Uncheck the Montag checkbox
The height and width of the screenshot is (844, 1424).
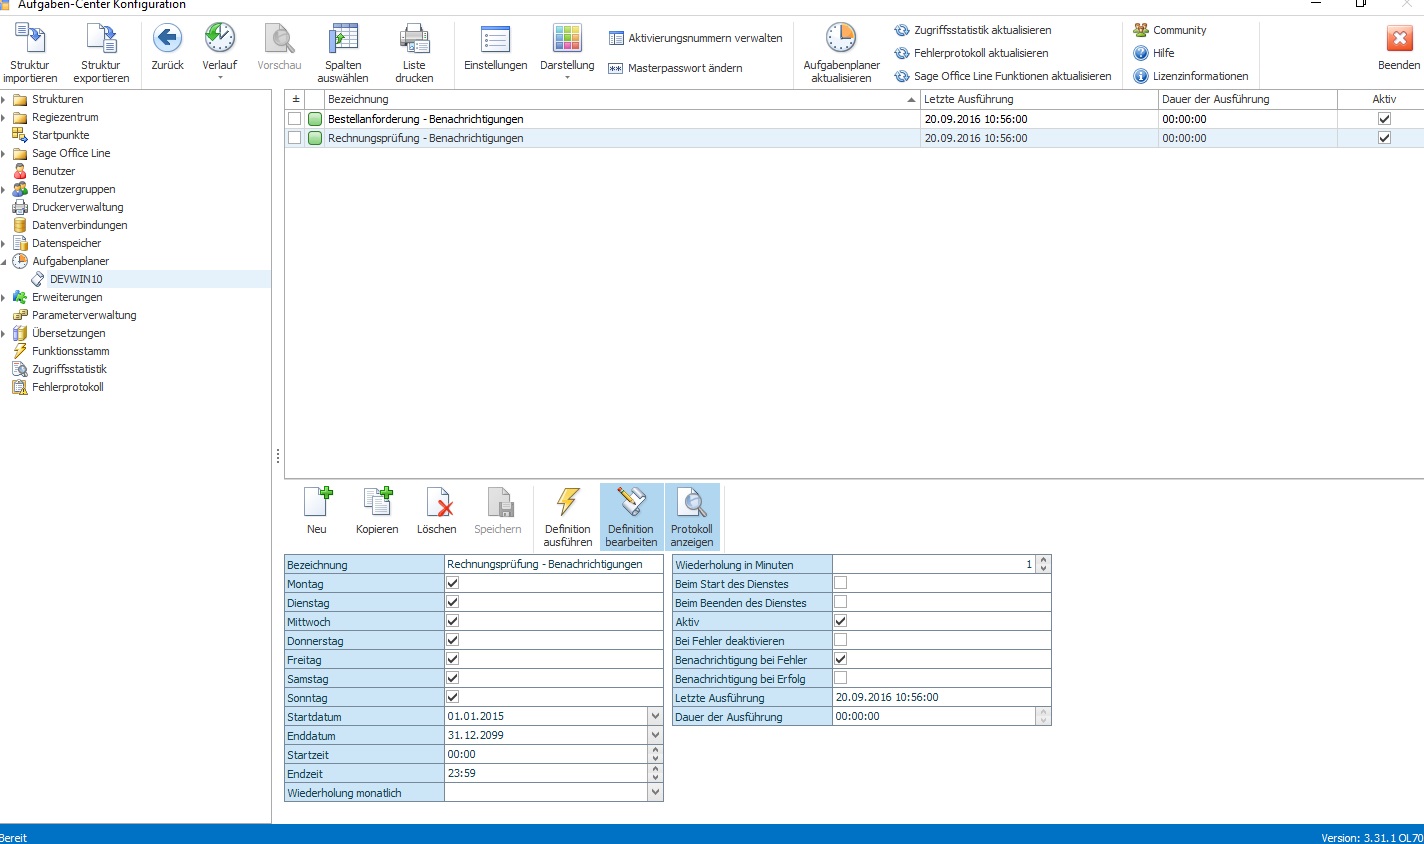coord(453,583)
